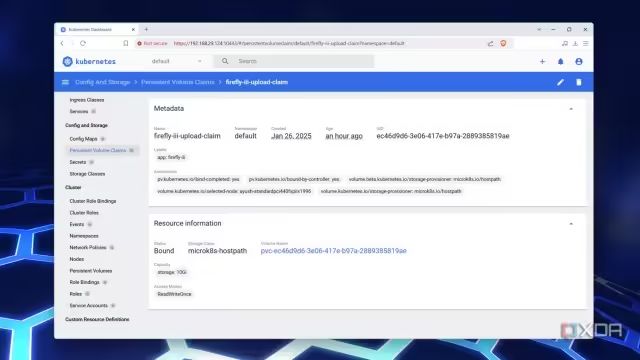Open Cluster Role Bindings in sidebar
This screenshot has width=640, height=360.
coord(93,201)
